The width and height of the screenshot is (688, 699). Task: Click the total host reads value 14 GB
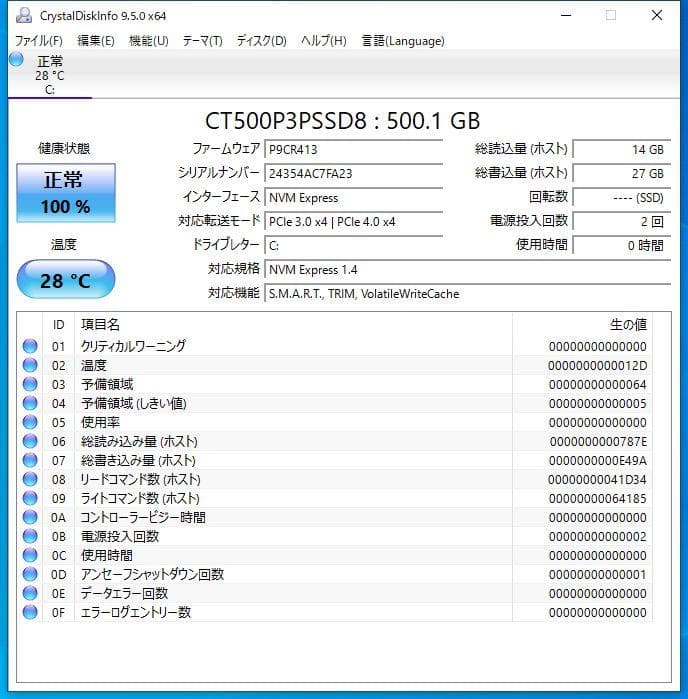pyautogui.click(x=622, y=149)
